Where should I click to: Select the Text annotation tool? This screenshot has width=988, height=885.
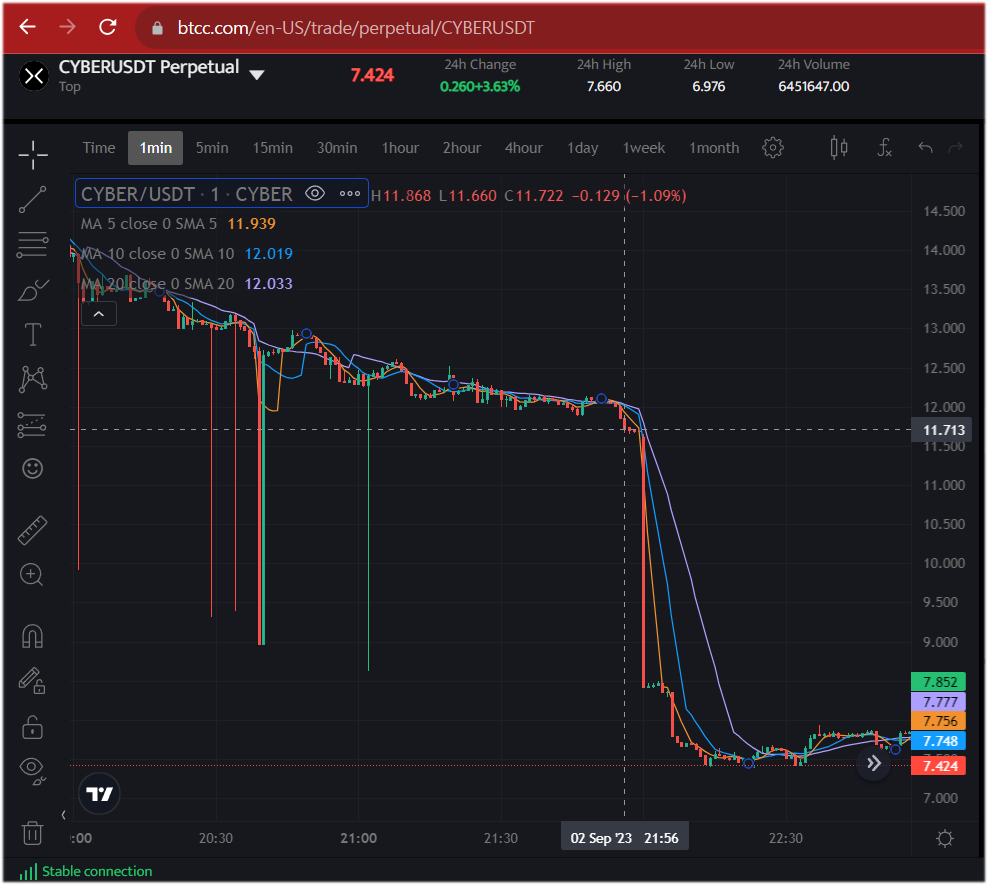(32, 334)
